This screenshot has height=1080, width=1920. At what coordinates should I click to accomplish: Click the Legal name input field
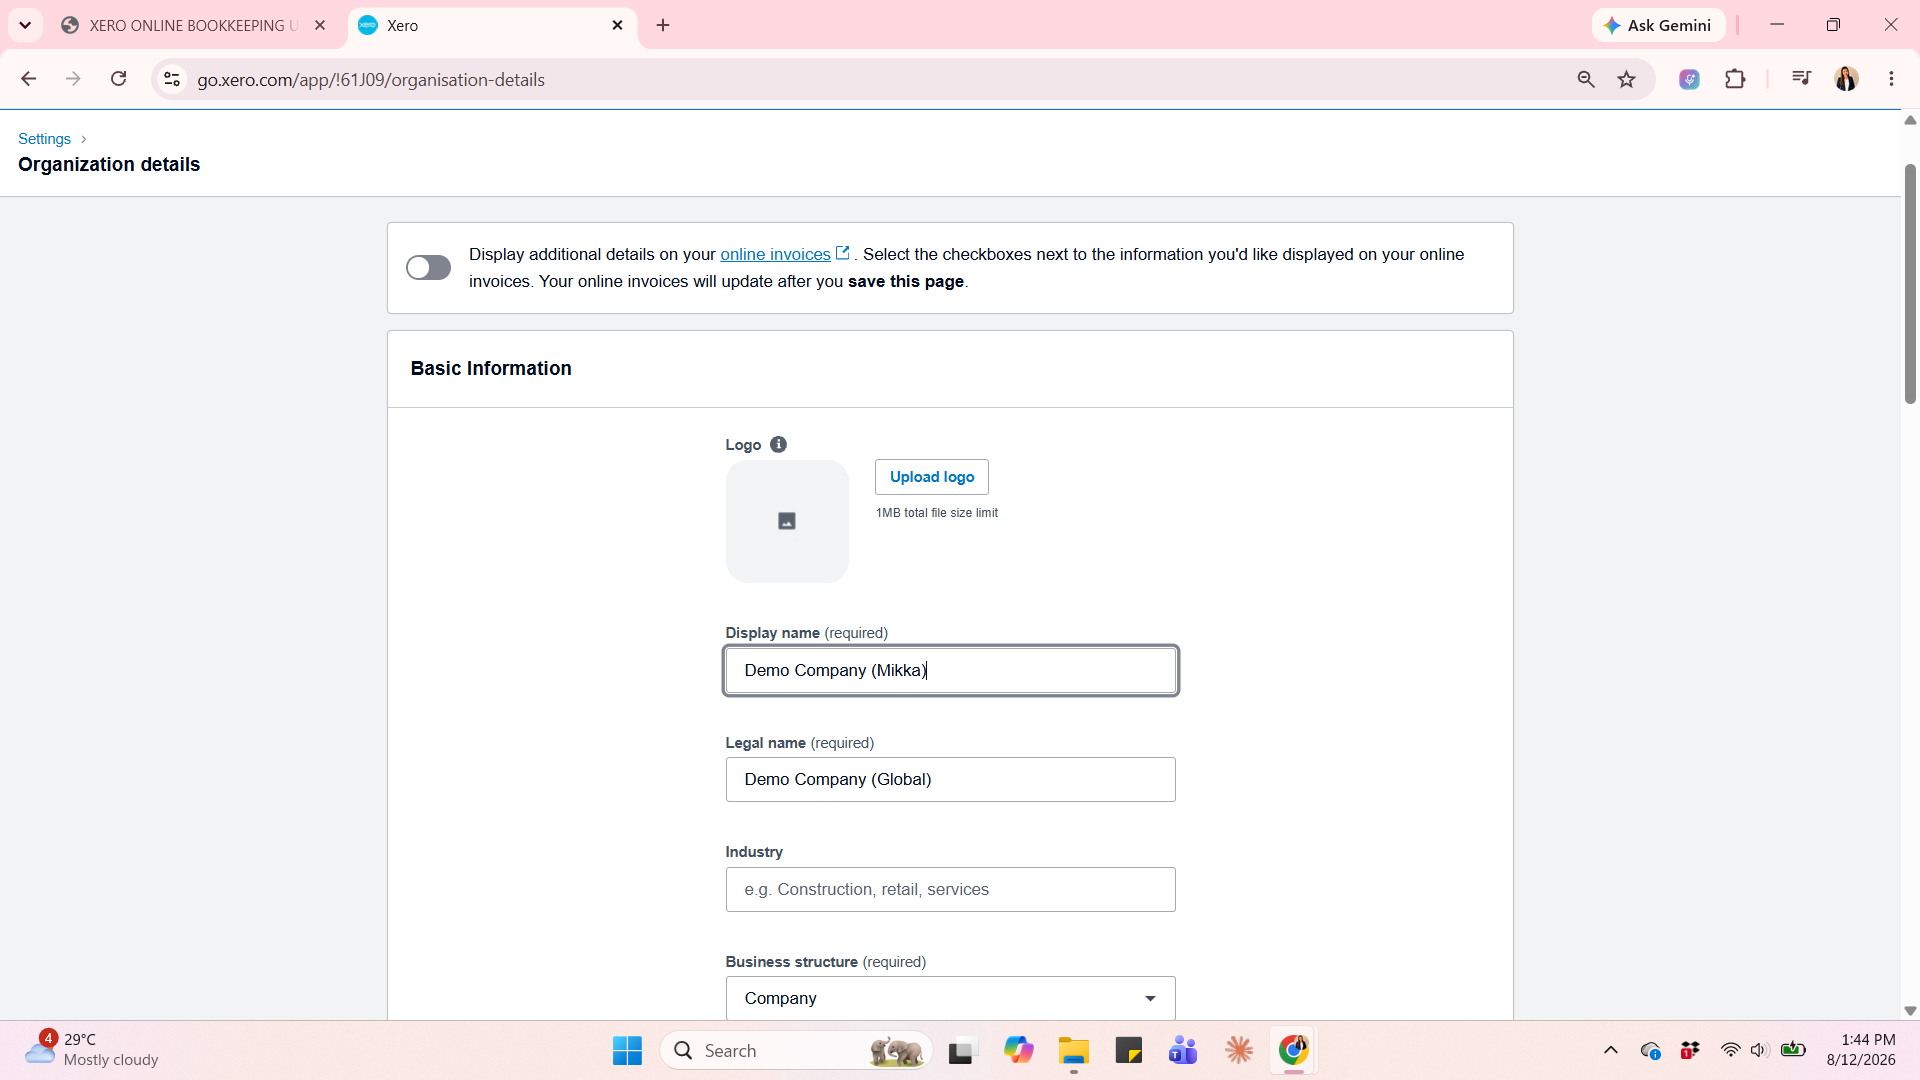click(x=950, y=780)
